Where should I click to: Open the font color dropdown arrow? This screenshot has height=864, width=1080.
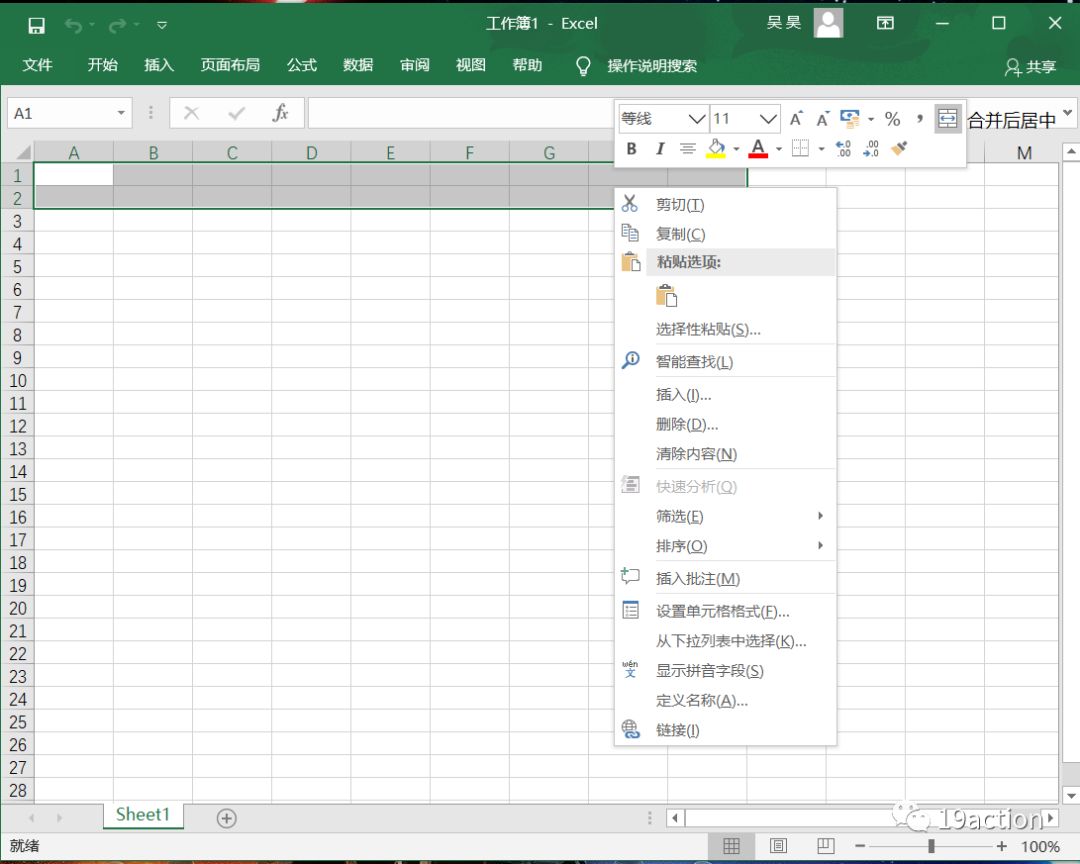coord(778,149)
